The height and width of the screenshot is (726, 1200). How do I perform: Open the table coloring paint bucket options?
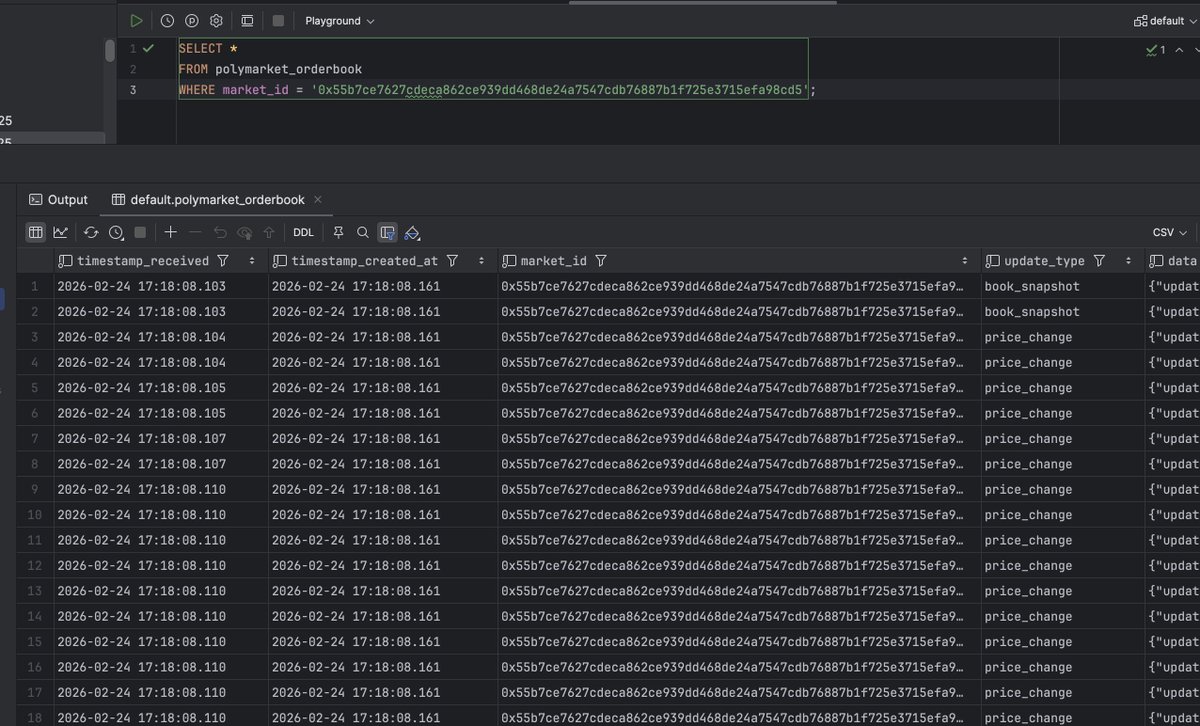click(412, 232)
